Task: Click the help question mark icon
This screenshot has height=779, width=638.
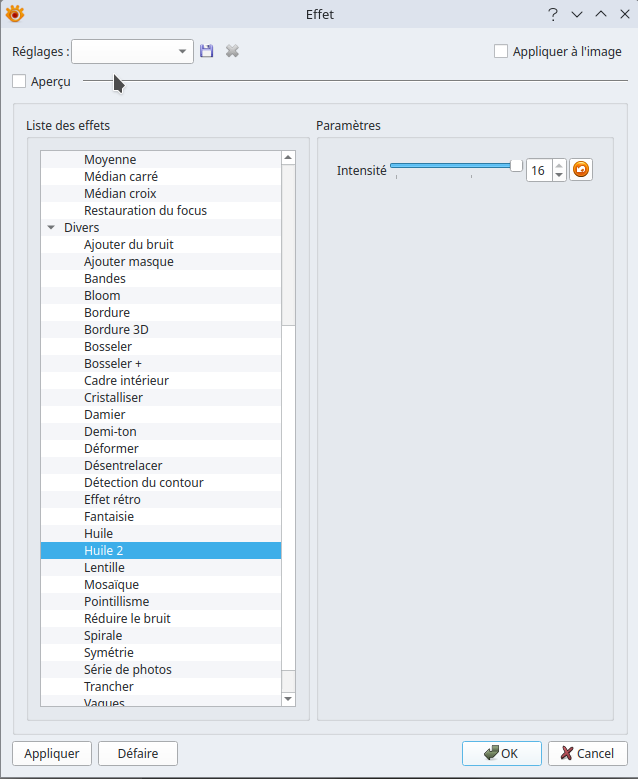Action: (552, 14)
